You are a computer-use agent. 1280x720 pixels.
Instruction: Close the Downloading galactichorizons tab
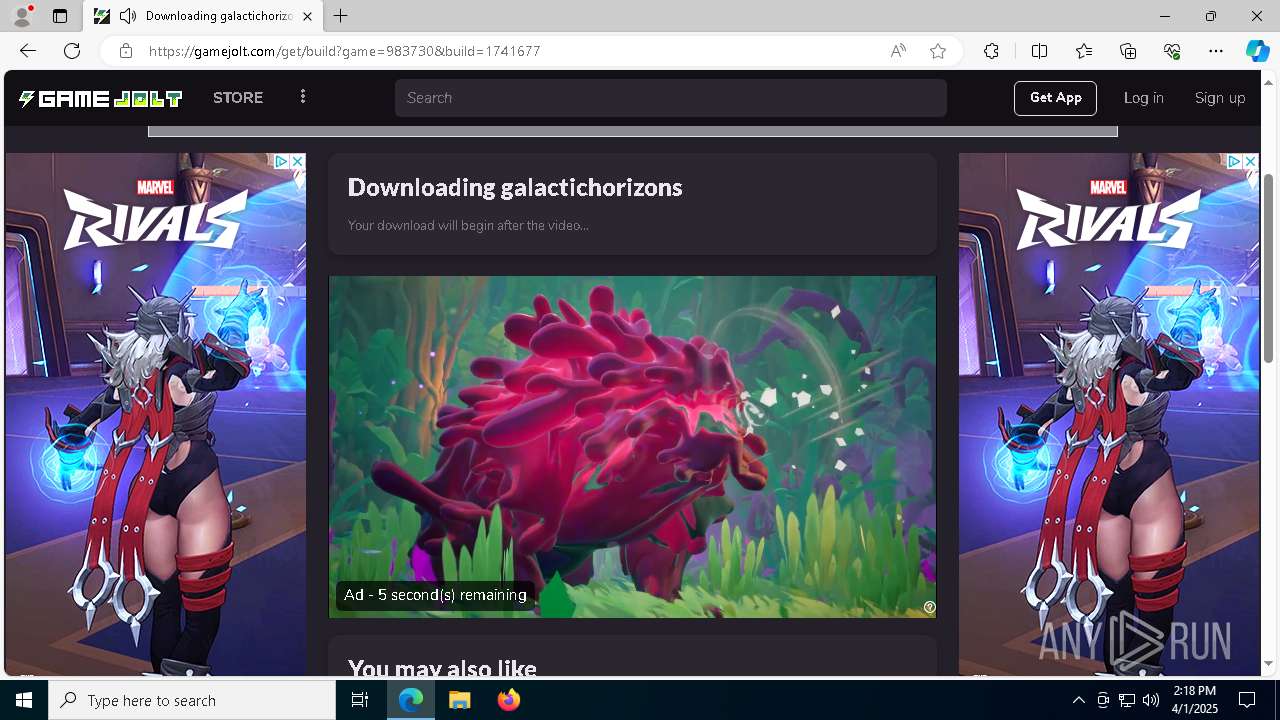307,16
